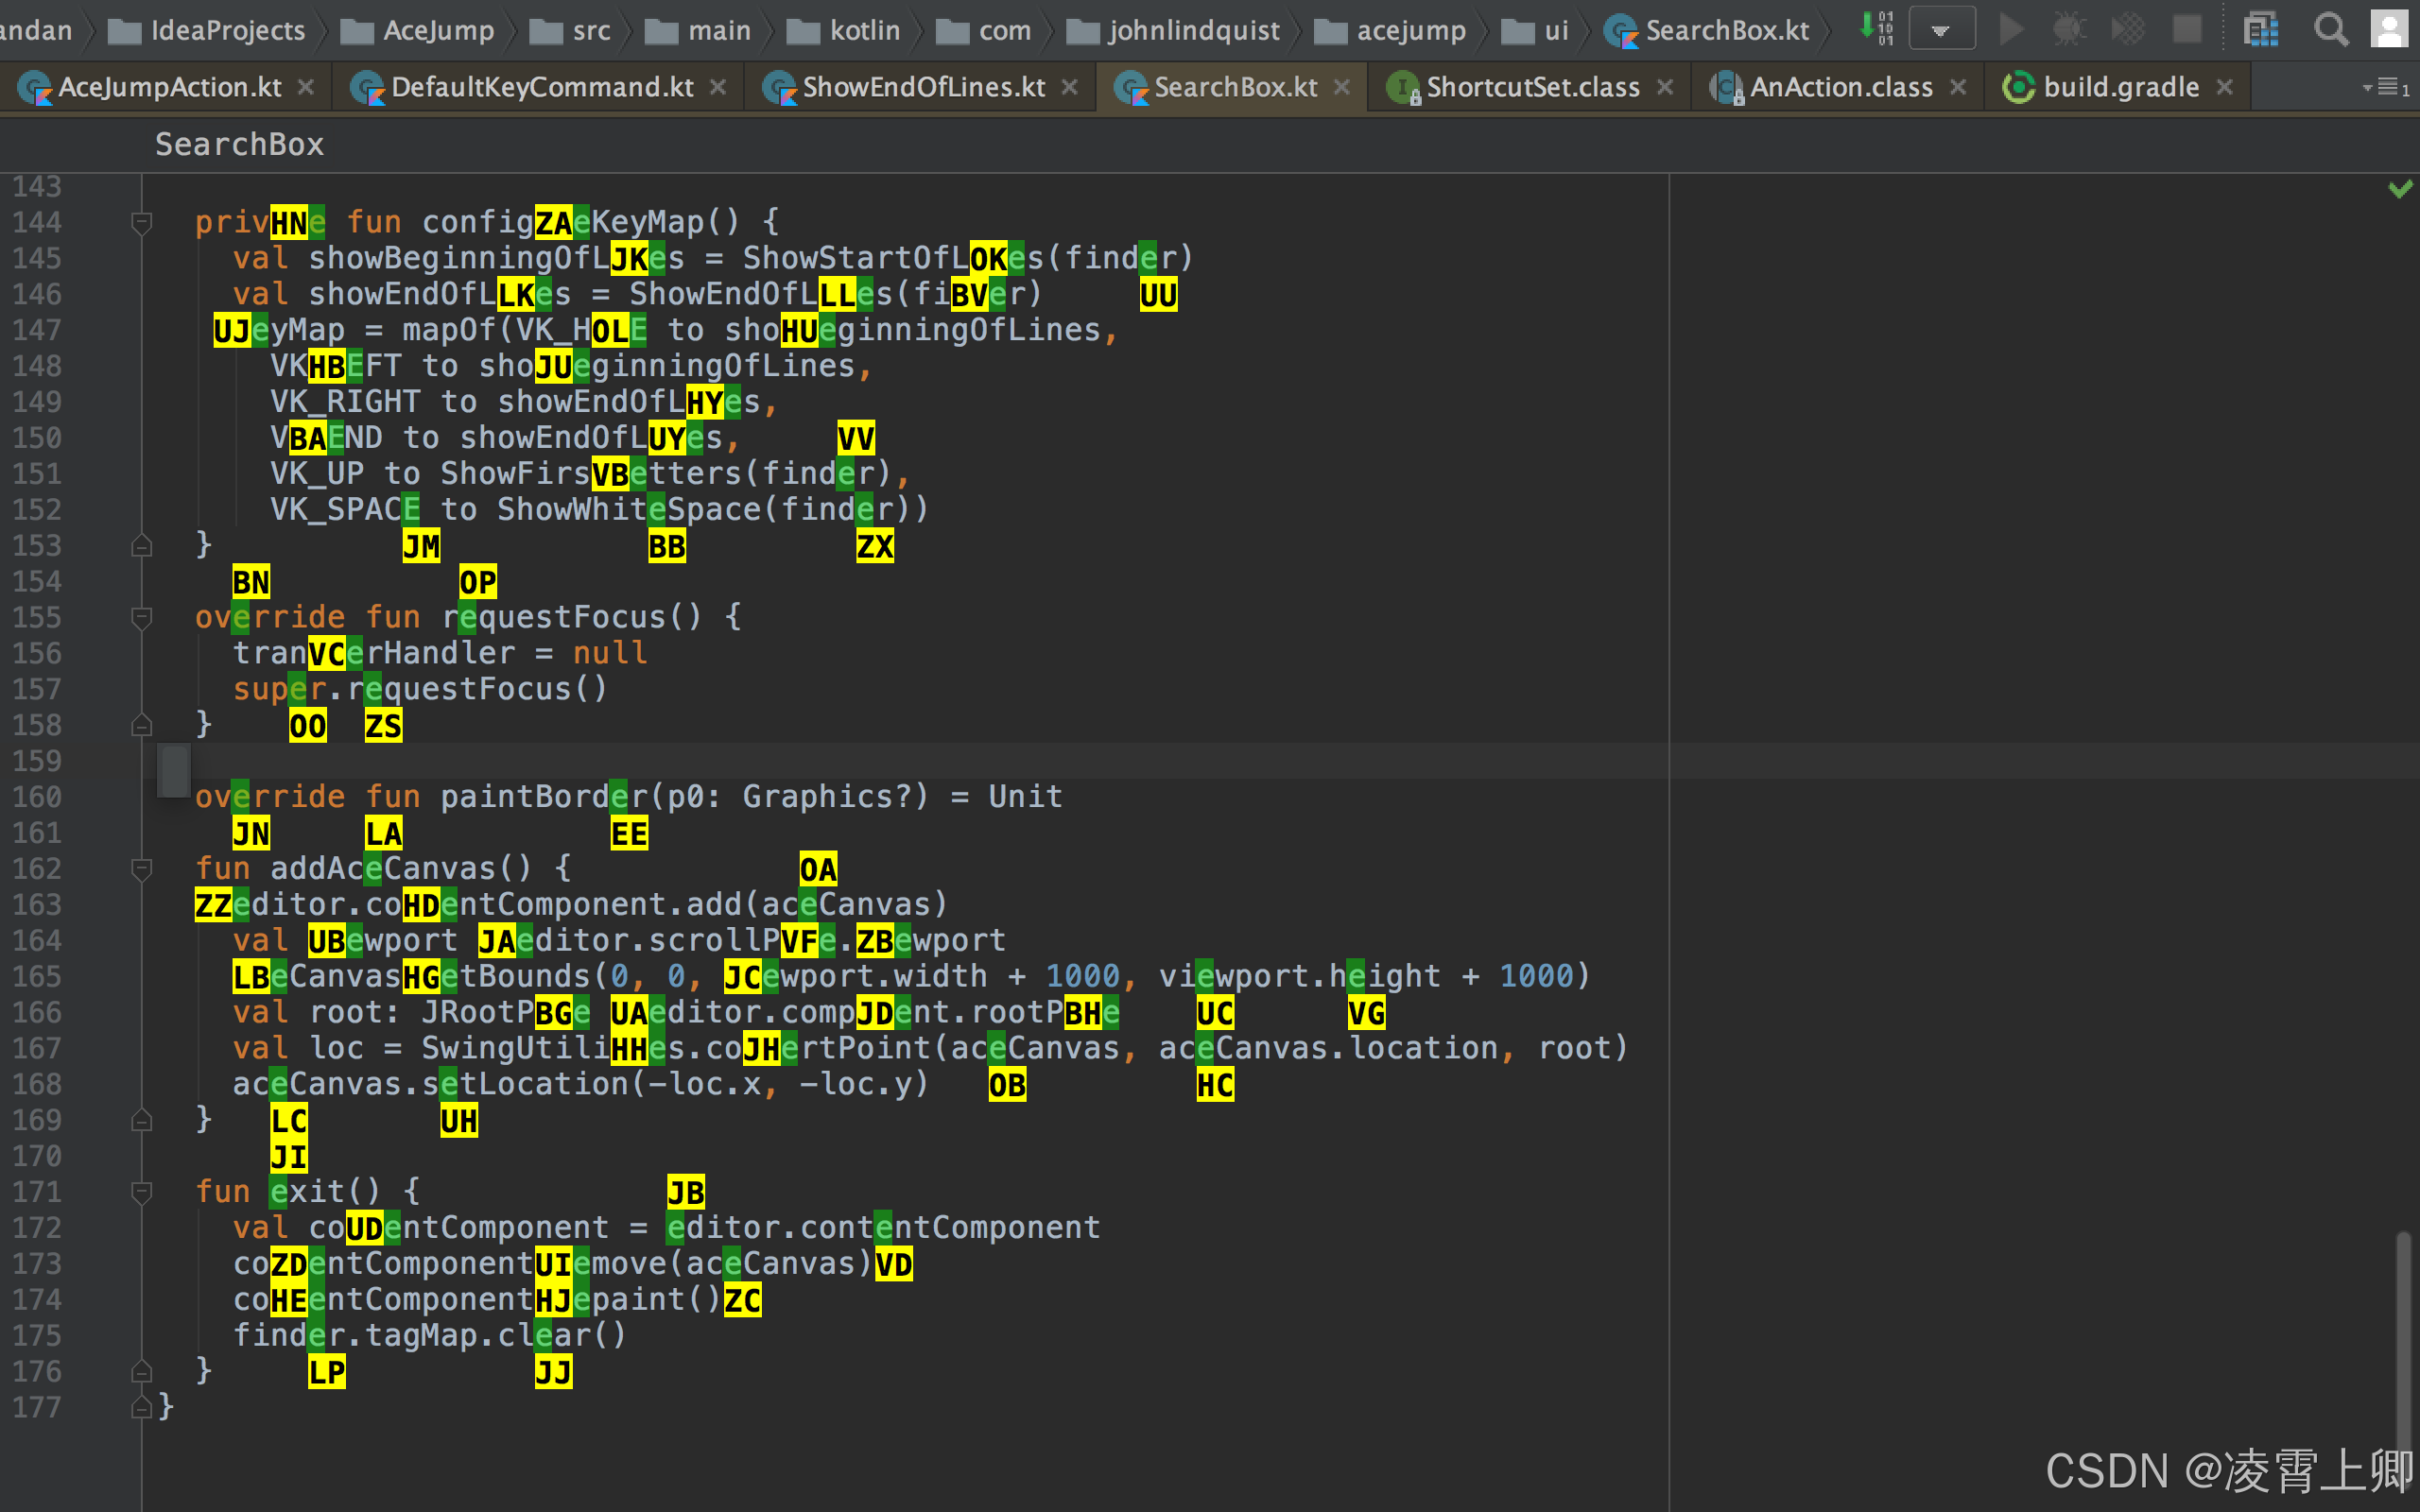Viewport: 2420px width, 1512px height.
Task: Click the user avatar icon
Action: click(2389, 30)
